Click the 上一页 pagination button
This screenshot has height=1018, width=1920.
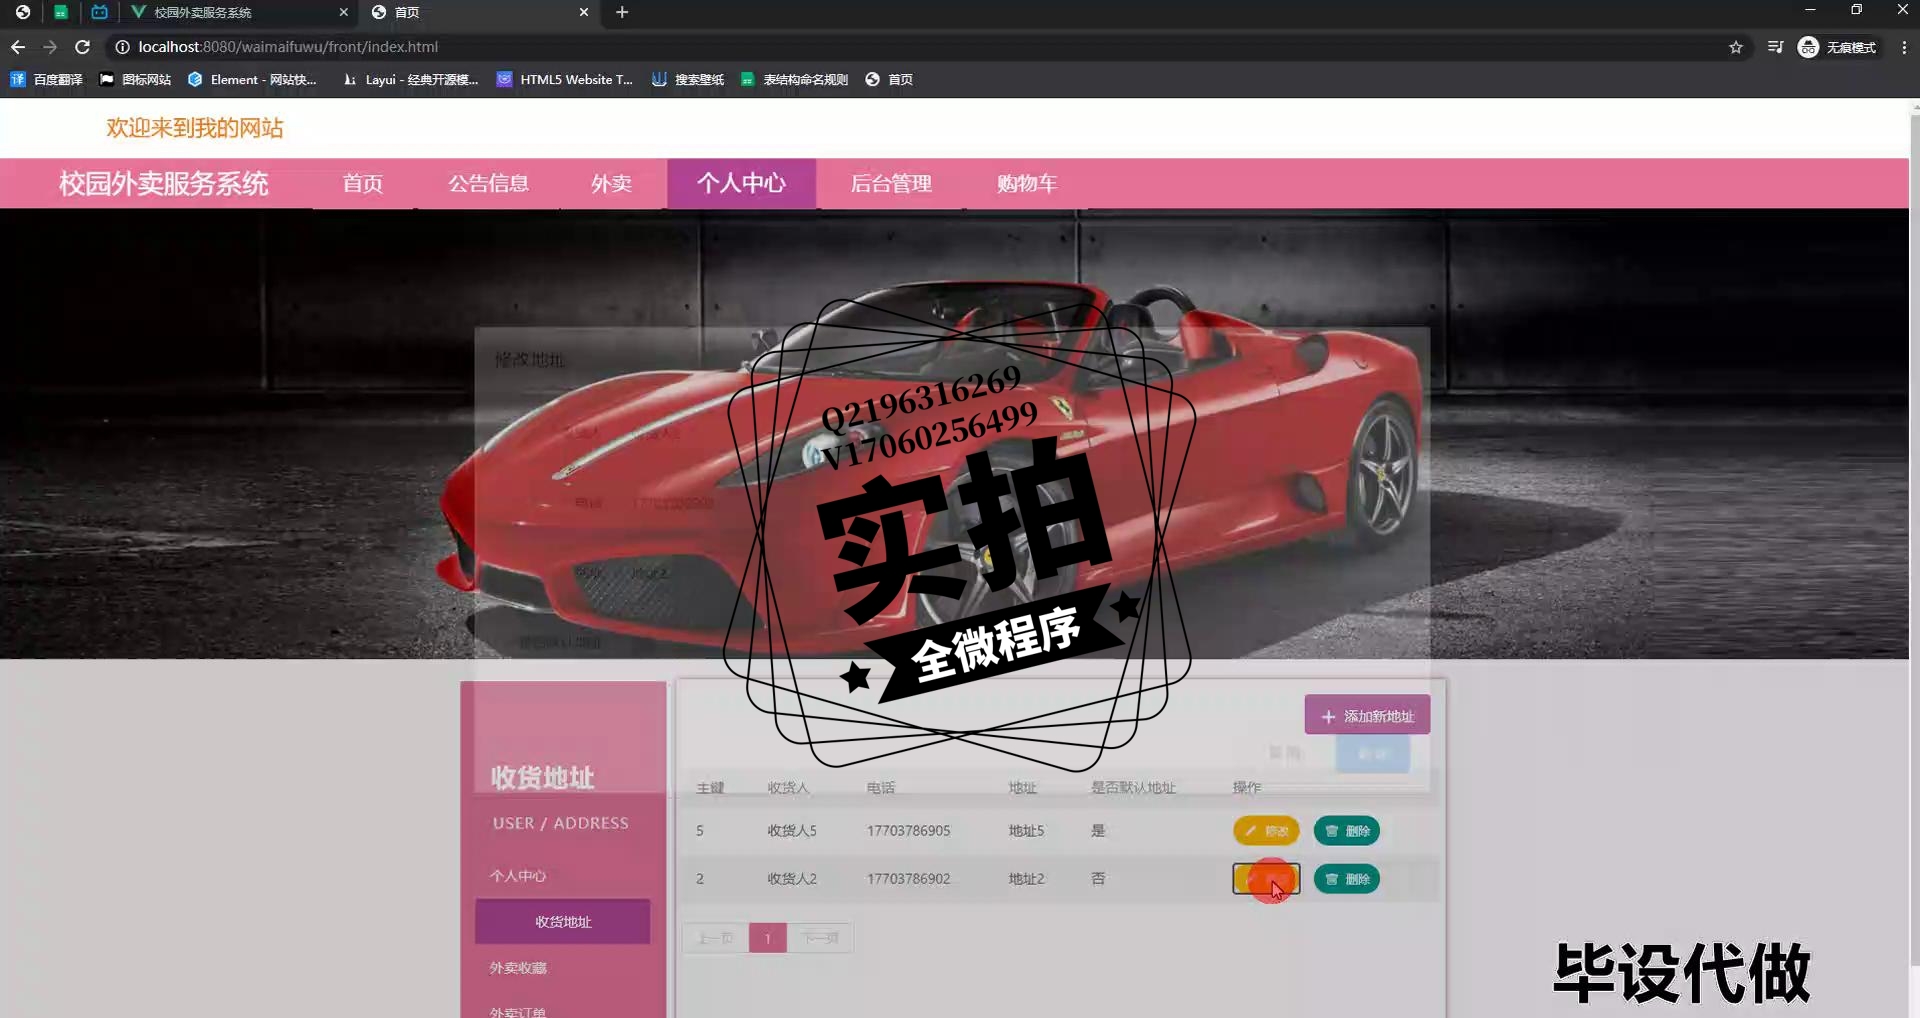[x=716, y=938]
